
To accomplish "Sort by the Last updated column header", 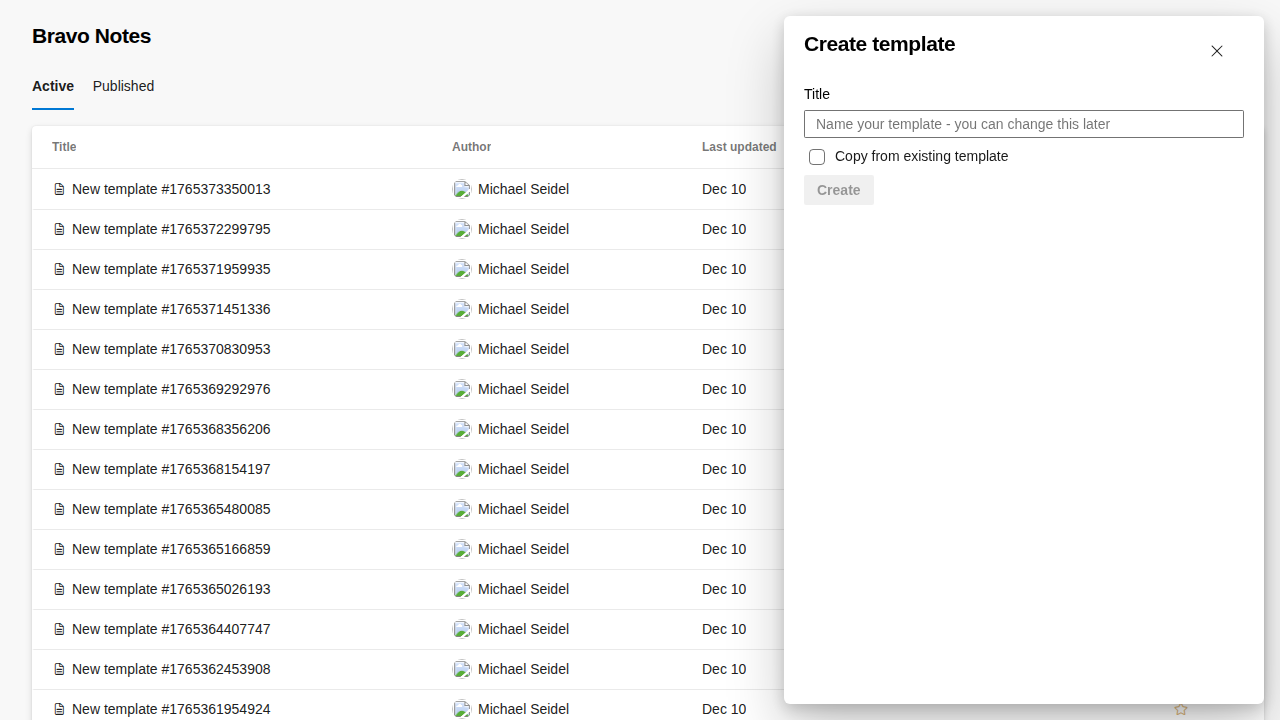I will pos(738,147).
